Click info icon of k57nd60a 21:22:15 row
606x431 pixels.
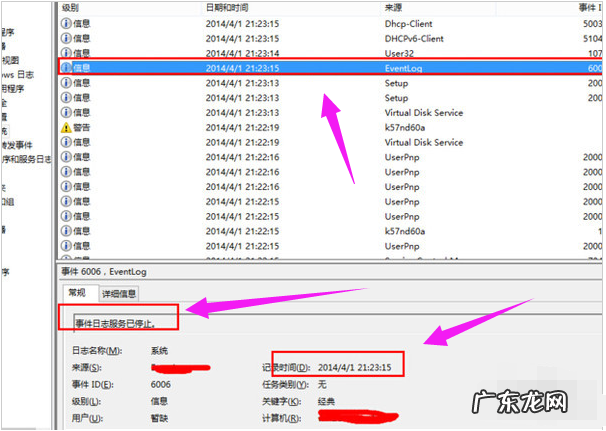point(66,231)
